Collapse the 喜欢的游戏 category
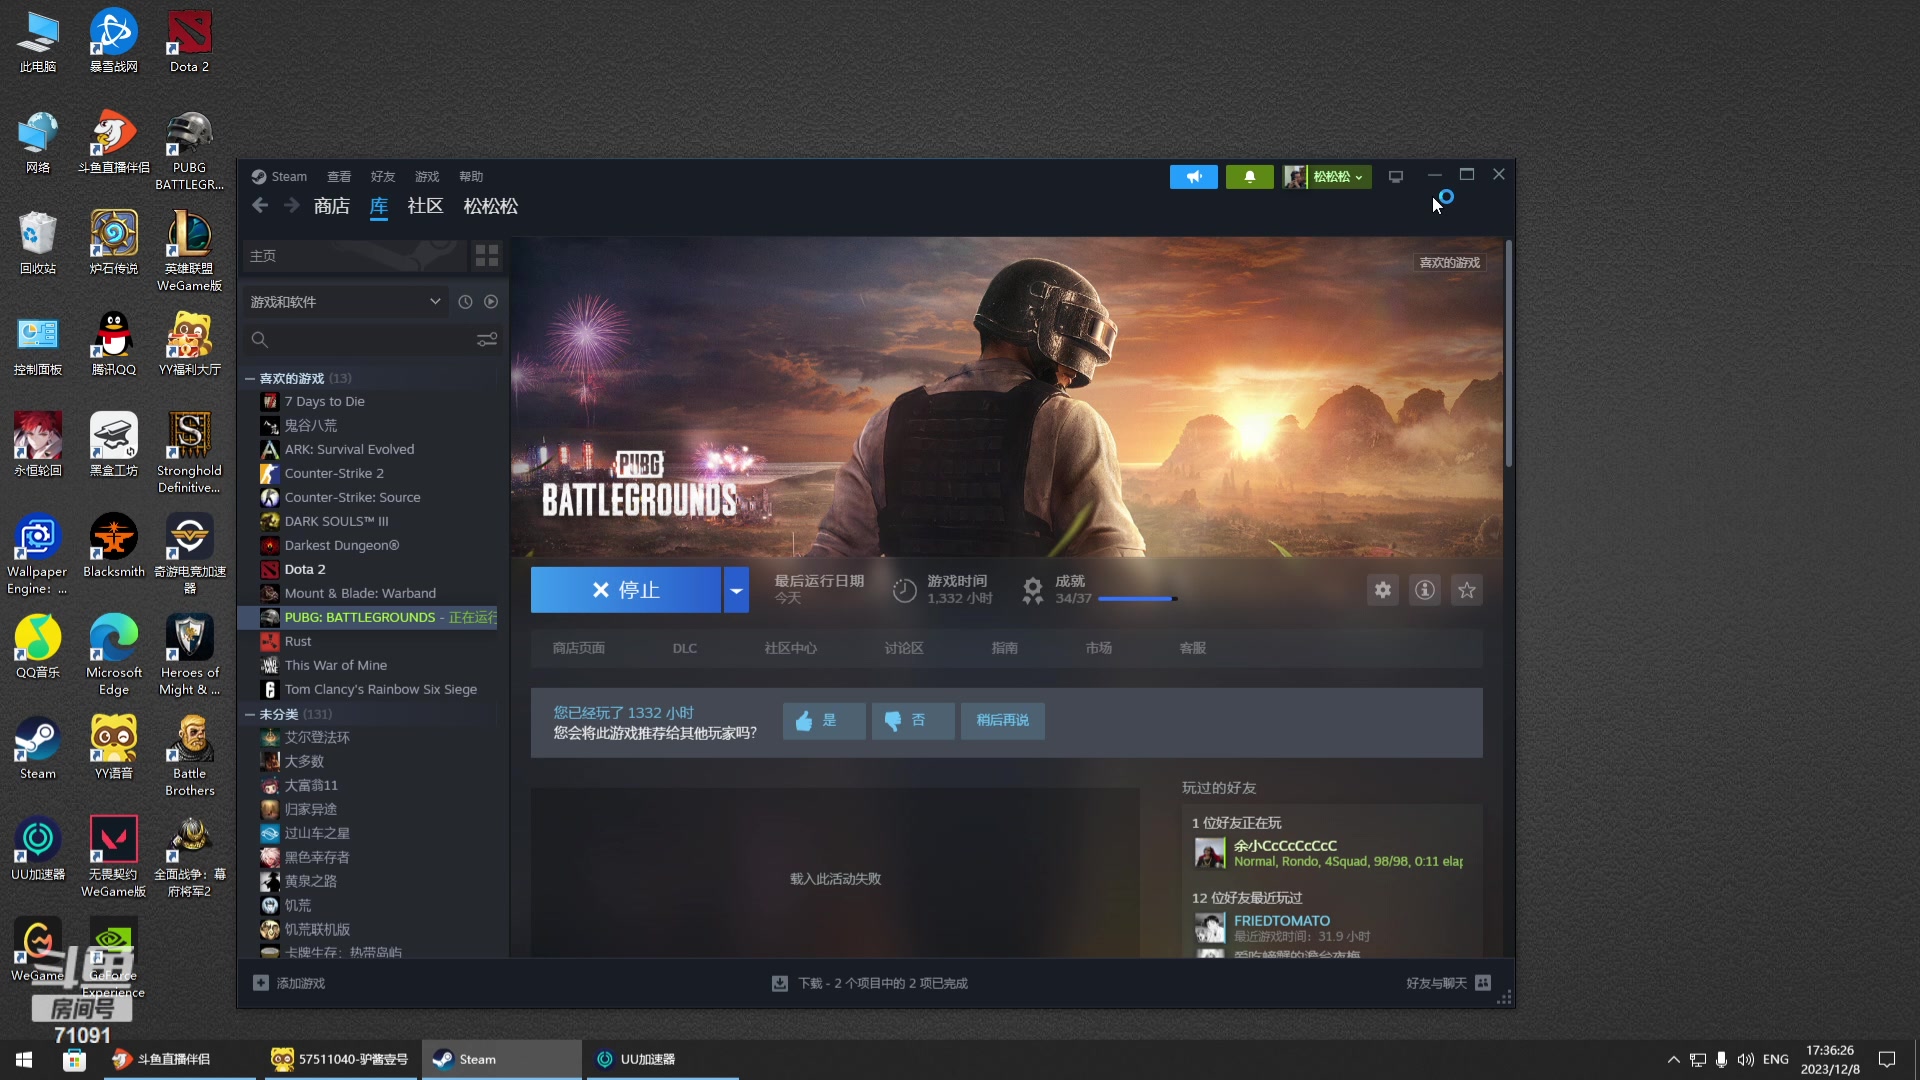This screenshot has height=1080, width=1920. point(249,378)
